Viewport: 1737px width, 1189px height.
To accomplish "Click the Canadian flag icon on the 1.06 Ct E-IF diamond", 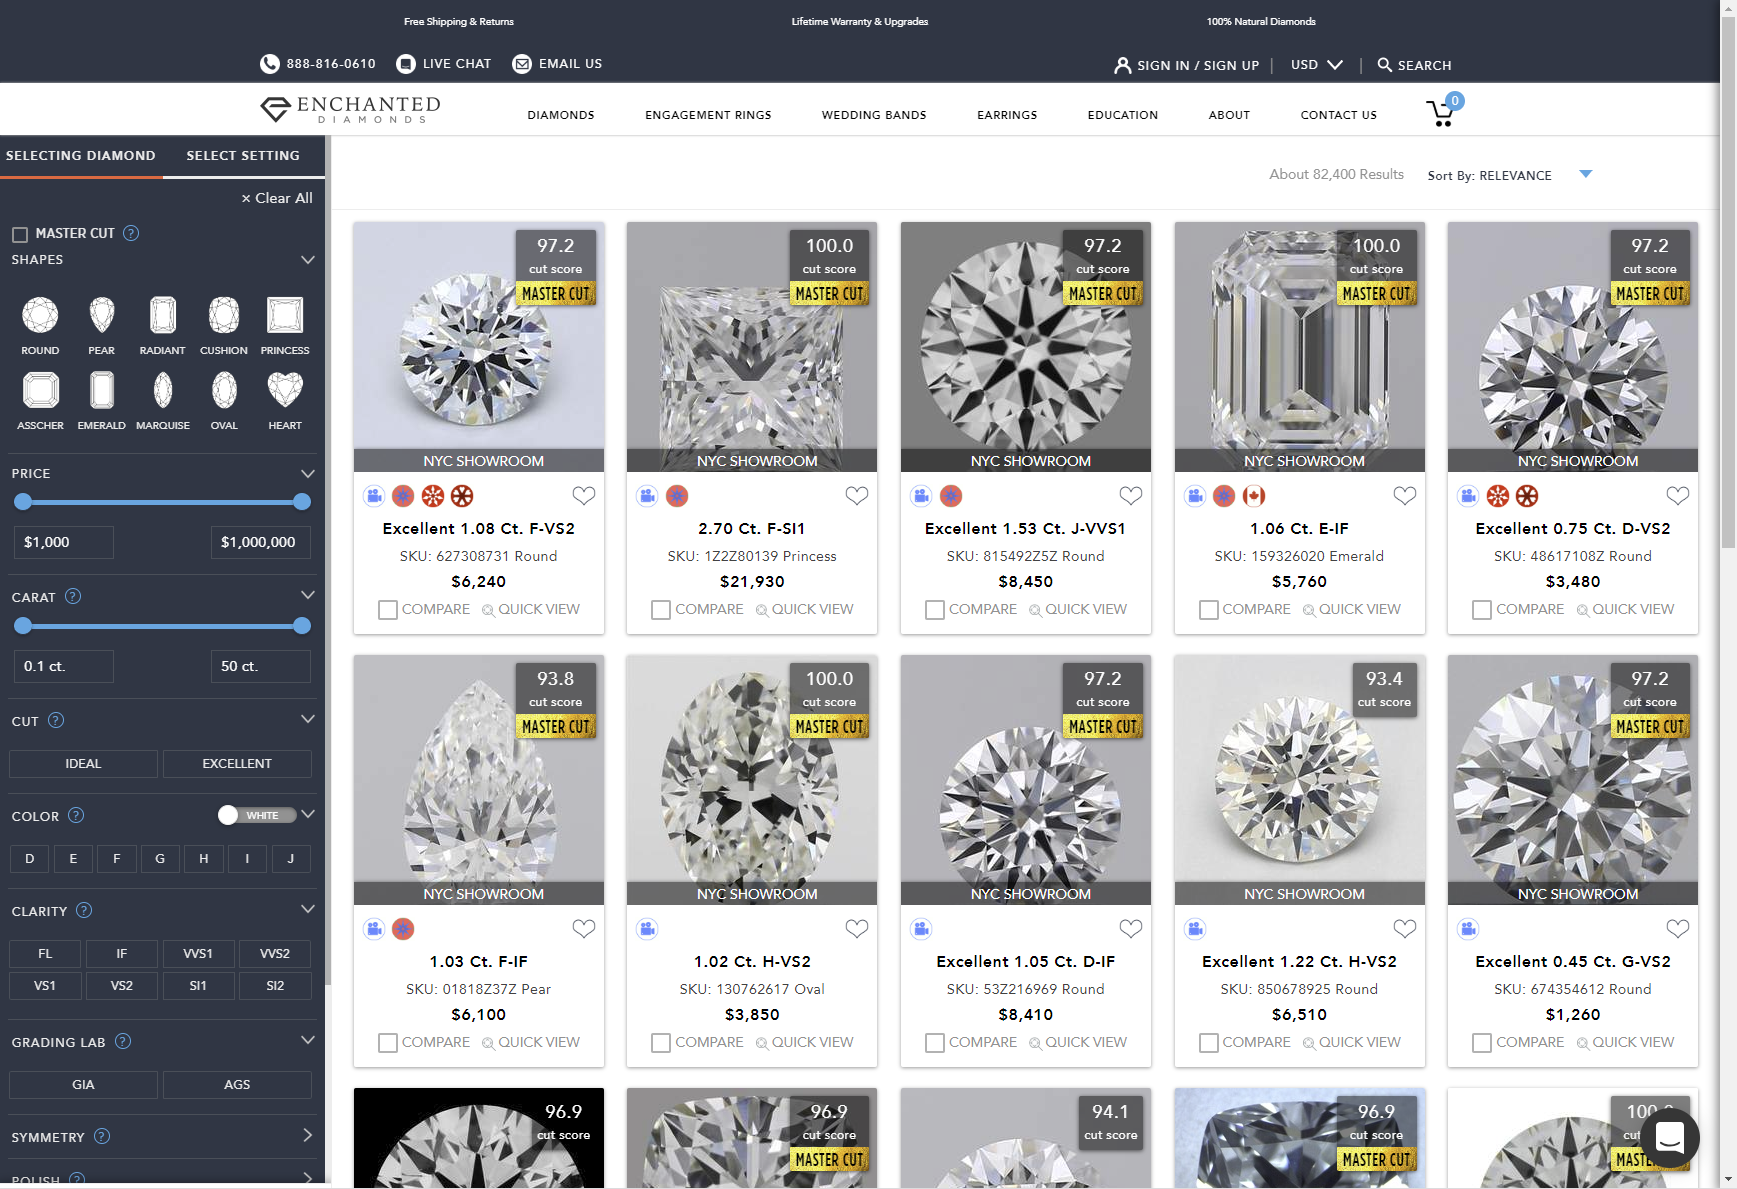I will pos(1254,495).
